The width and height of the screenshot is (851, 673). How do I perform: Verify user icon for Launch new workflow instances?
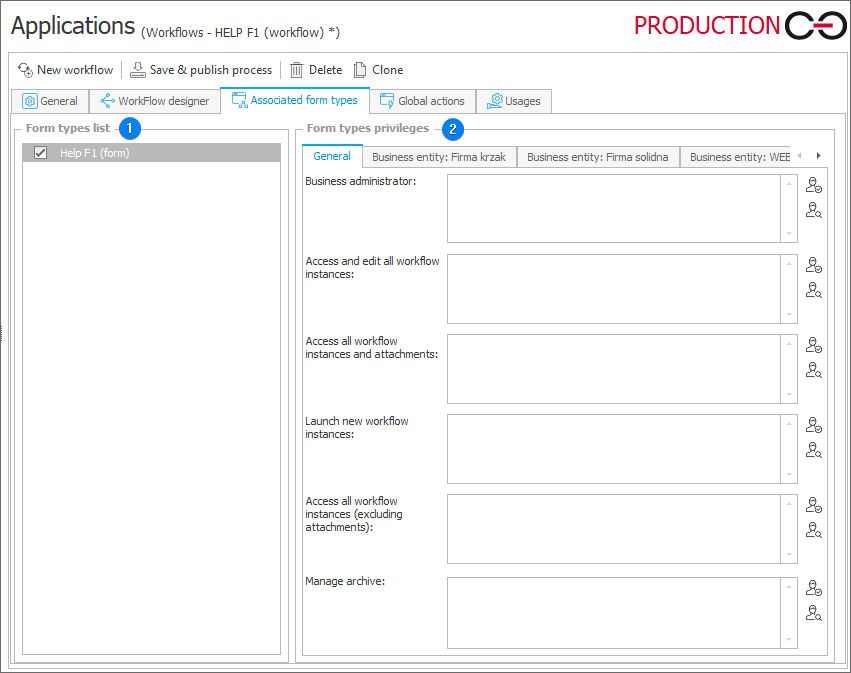[814, 424]
